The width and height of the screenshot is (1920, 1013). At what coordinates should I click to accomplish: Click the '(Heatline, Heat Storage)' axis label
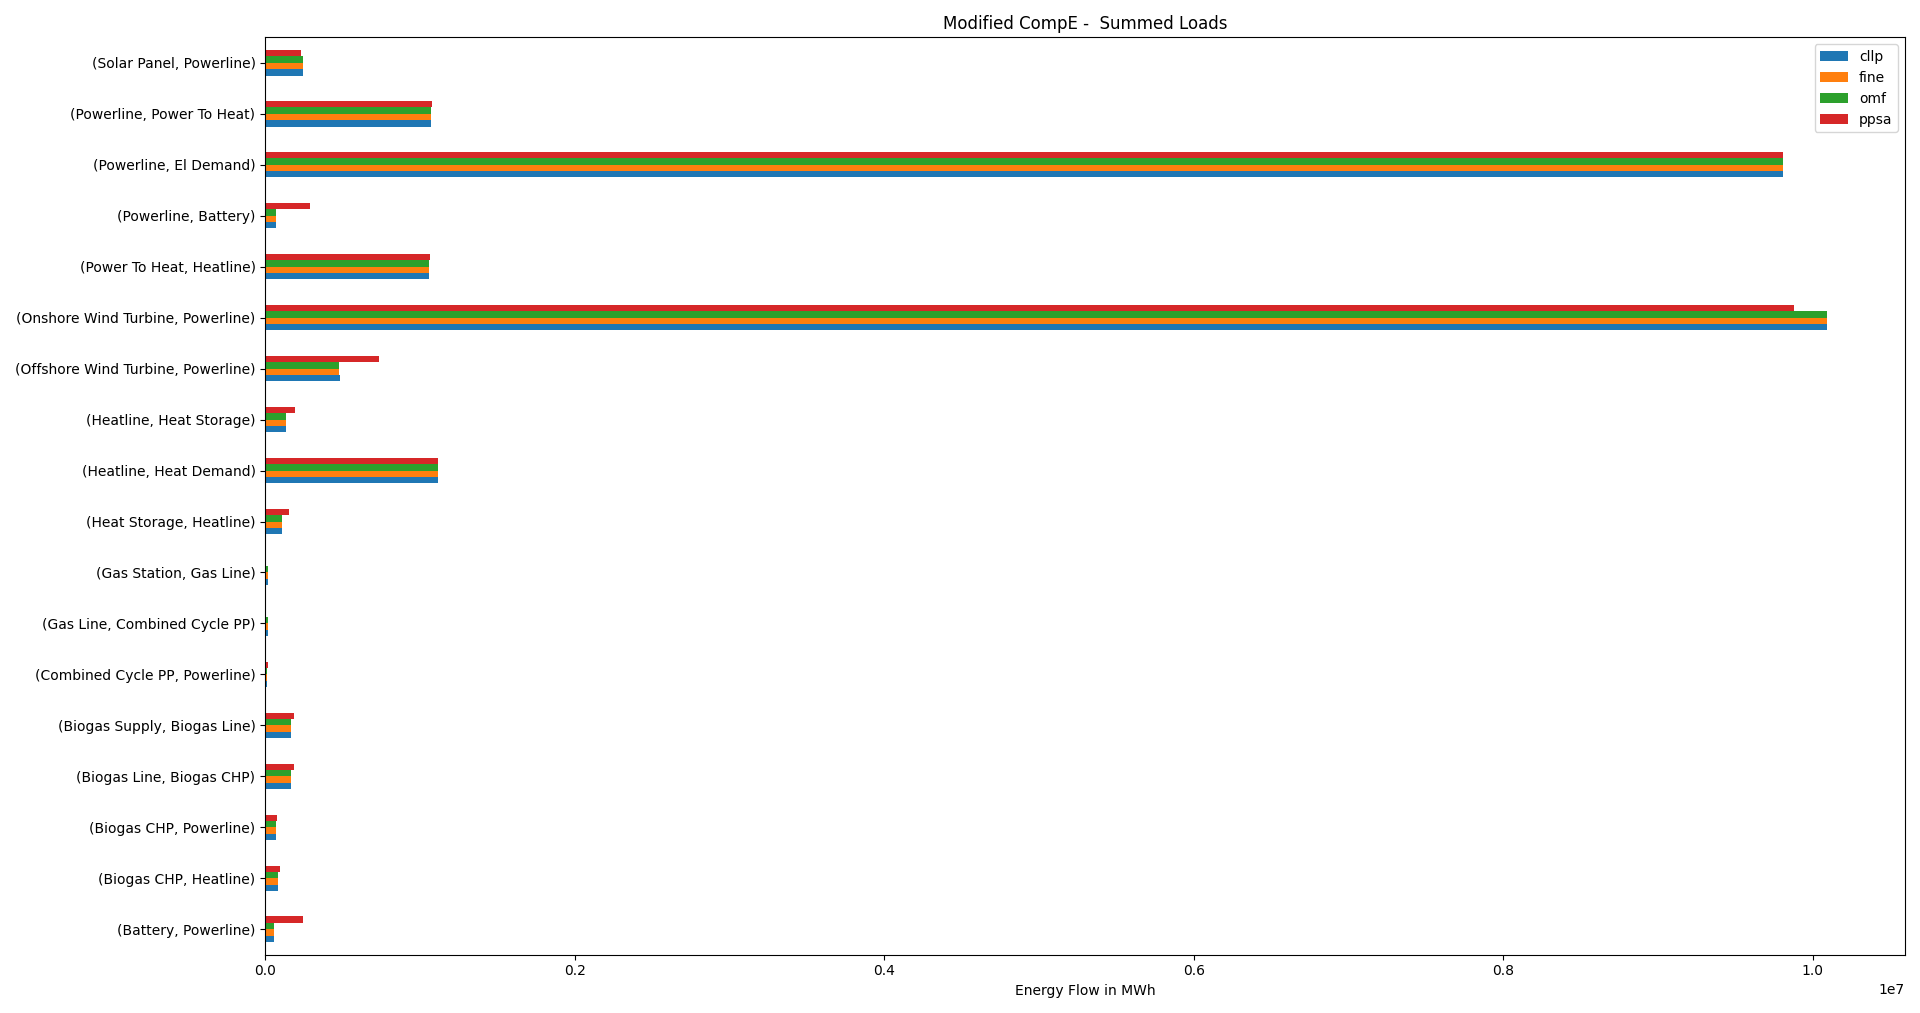pos(171,420)
